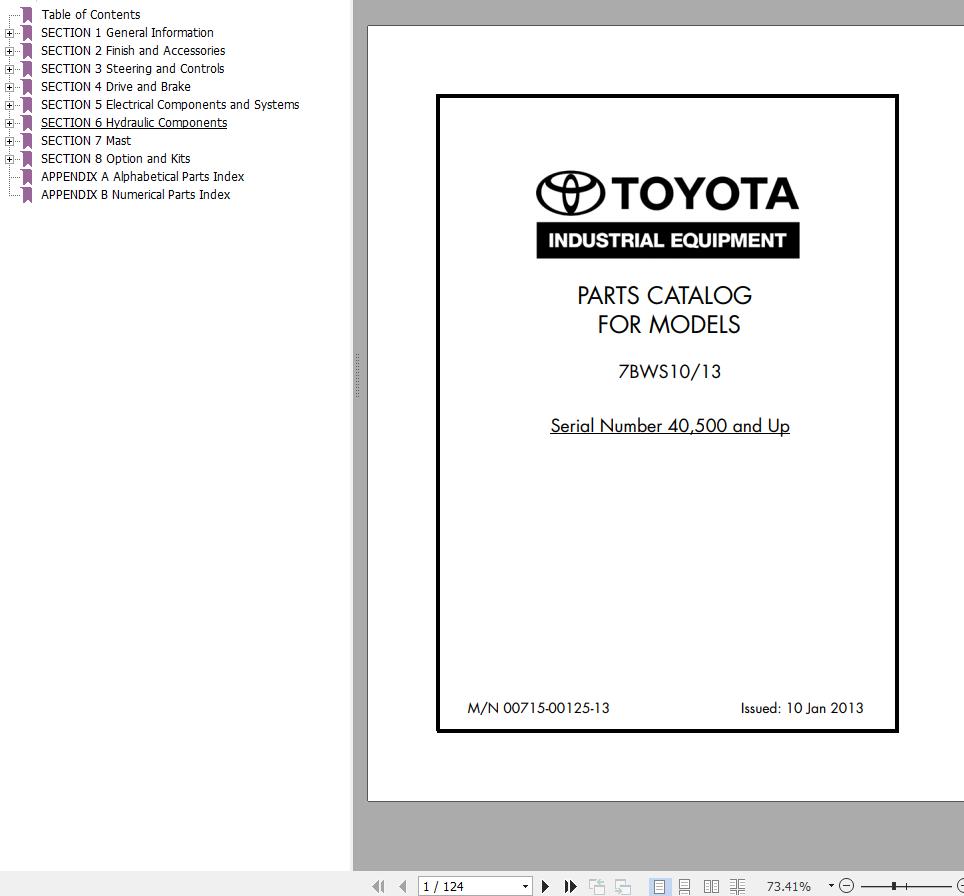The height and width of the screenshot is (896, 964).
Task: Jump to the last page
Action: [570, 886]
